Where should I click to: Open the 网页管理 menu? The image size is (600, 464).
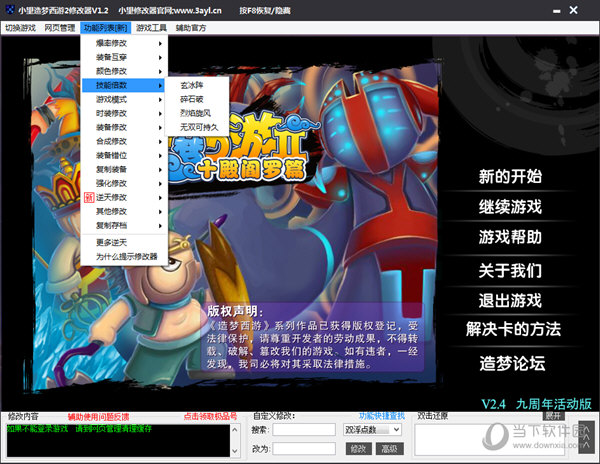tap(60, 28)
